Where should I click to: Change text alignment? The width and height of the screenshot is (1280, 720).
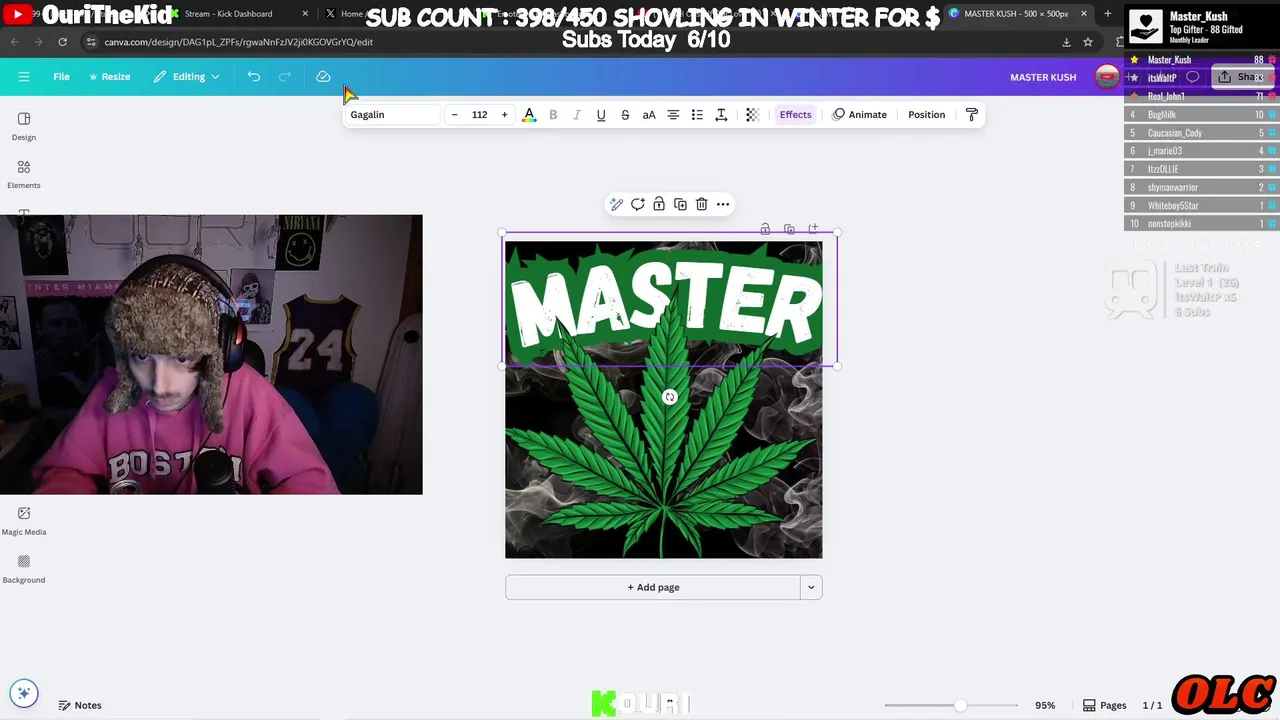[673, 115]
